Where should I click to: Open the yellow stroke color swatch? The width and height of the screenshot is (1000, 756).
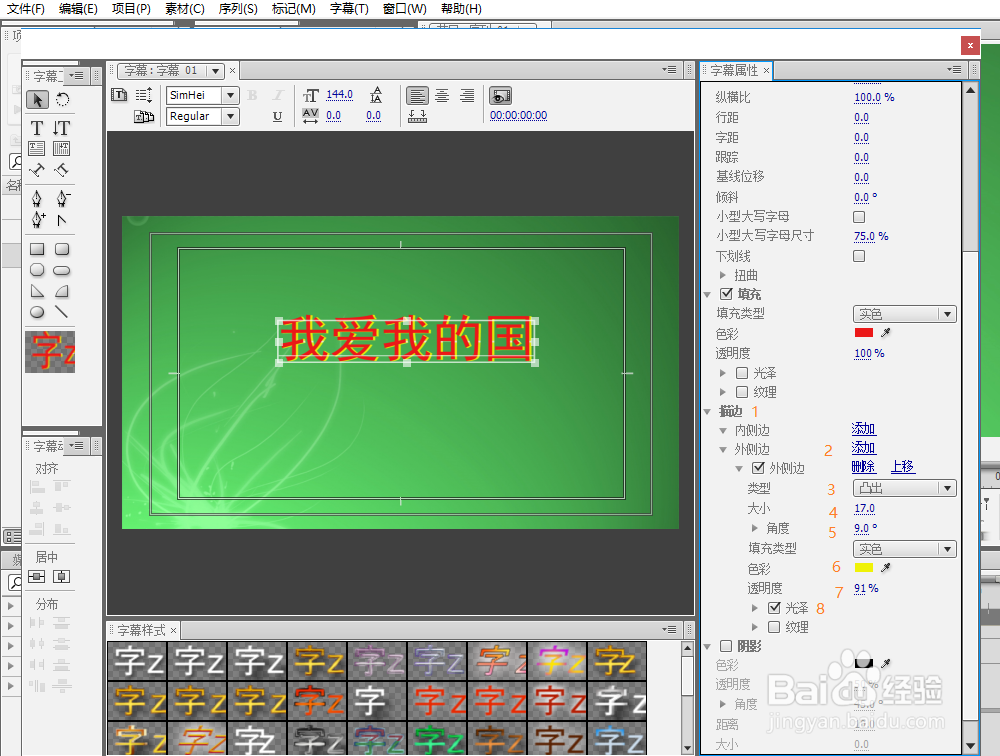click(x=864, y=568)
